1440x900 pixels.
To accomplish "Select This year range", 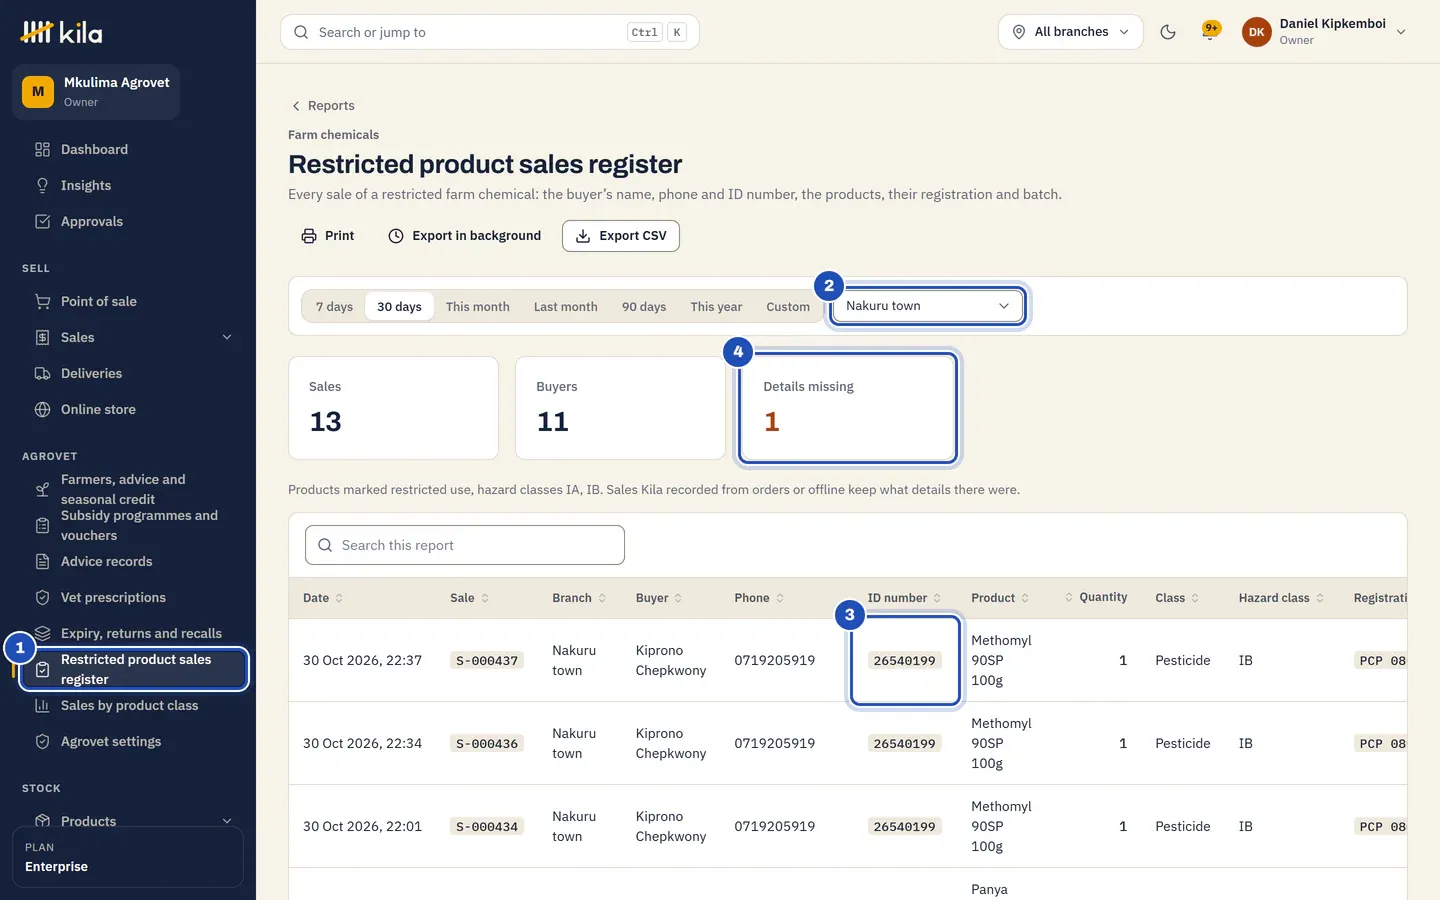I will (716, 307).
